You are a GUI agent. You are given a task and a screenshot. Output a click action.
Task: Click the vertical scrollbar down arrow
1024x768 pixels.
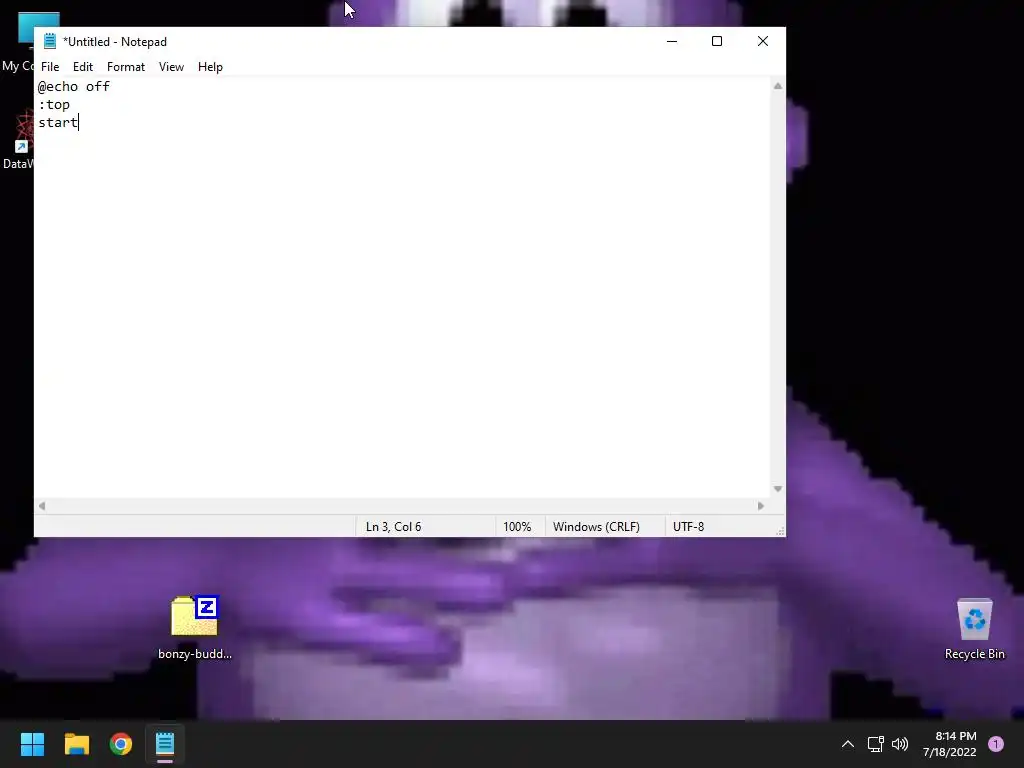(778, 489)
